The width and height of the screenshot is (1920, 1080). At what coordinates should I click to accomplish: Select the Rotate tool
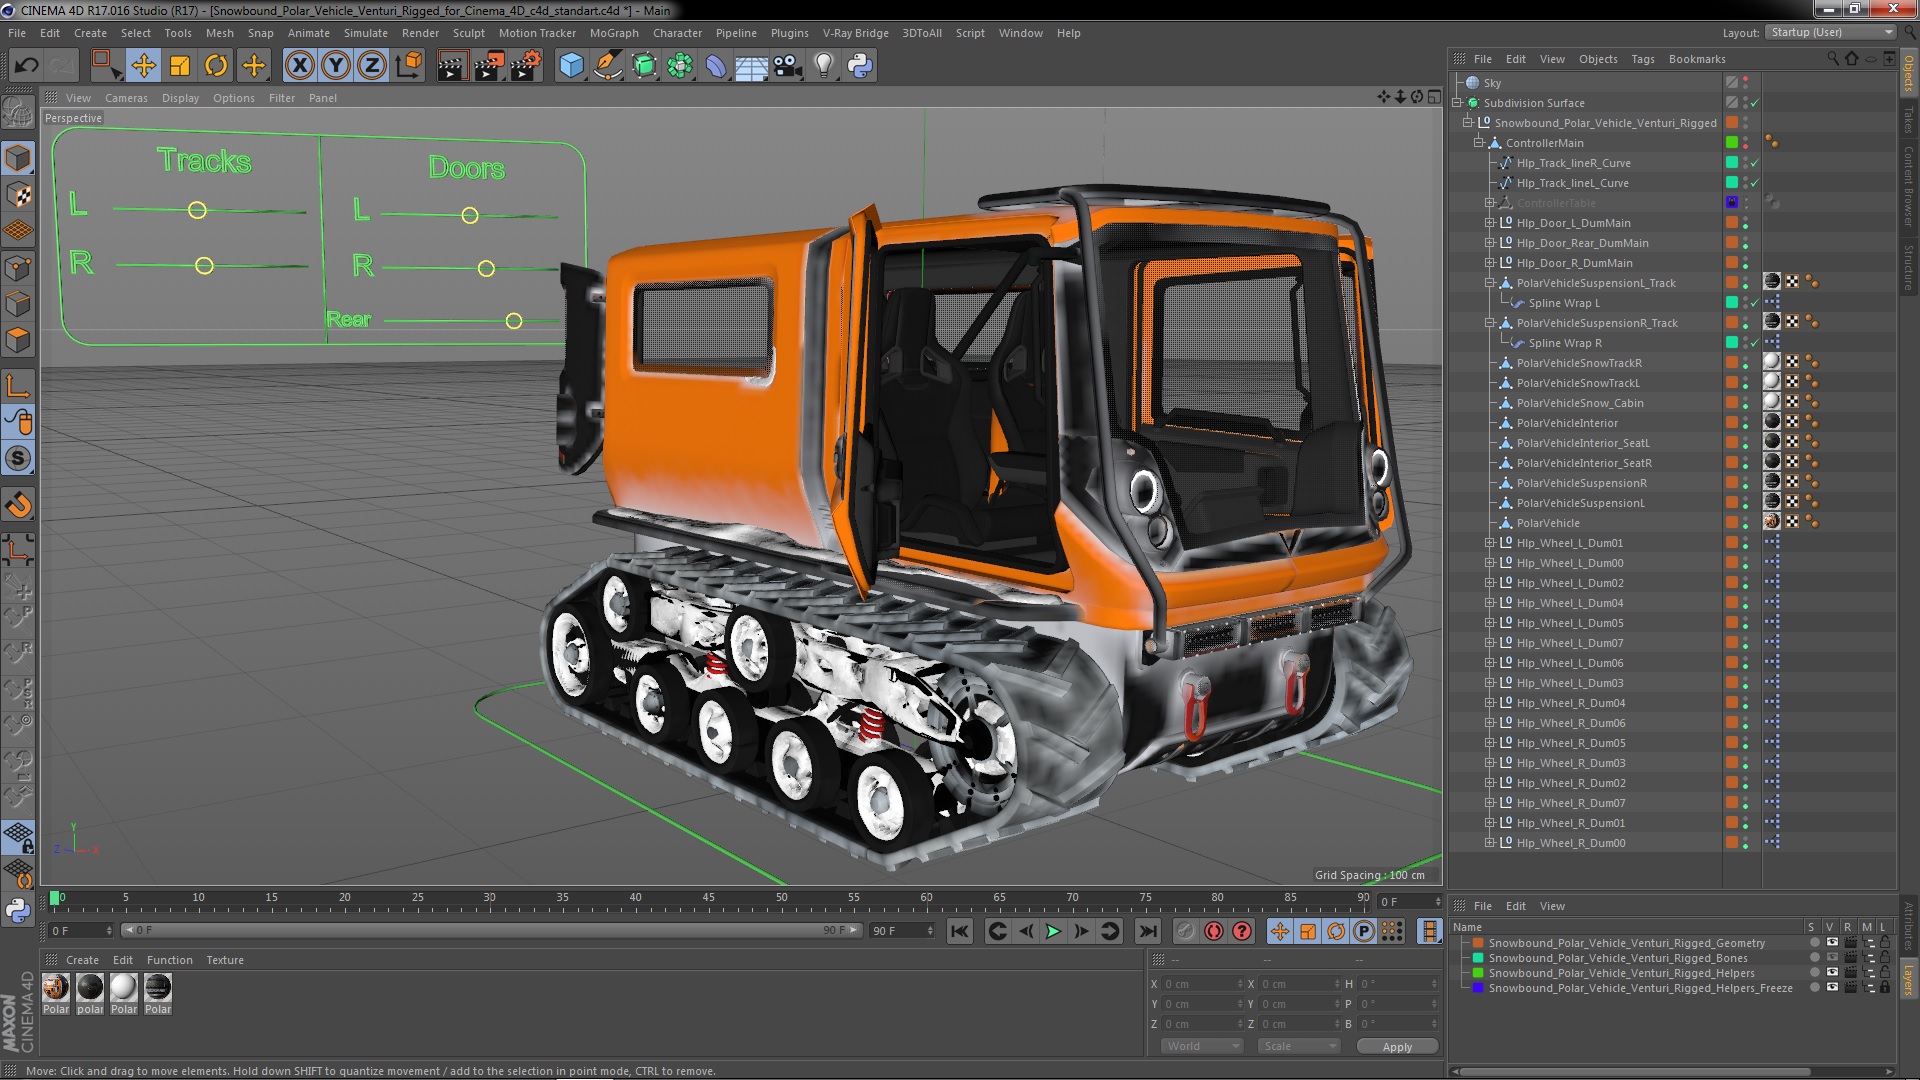click(x=216, y=66)
